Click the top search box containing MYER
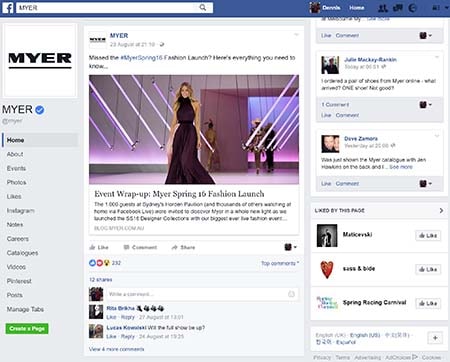450x362 pixels. tap(114, 8)
